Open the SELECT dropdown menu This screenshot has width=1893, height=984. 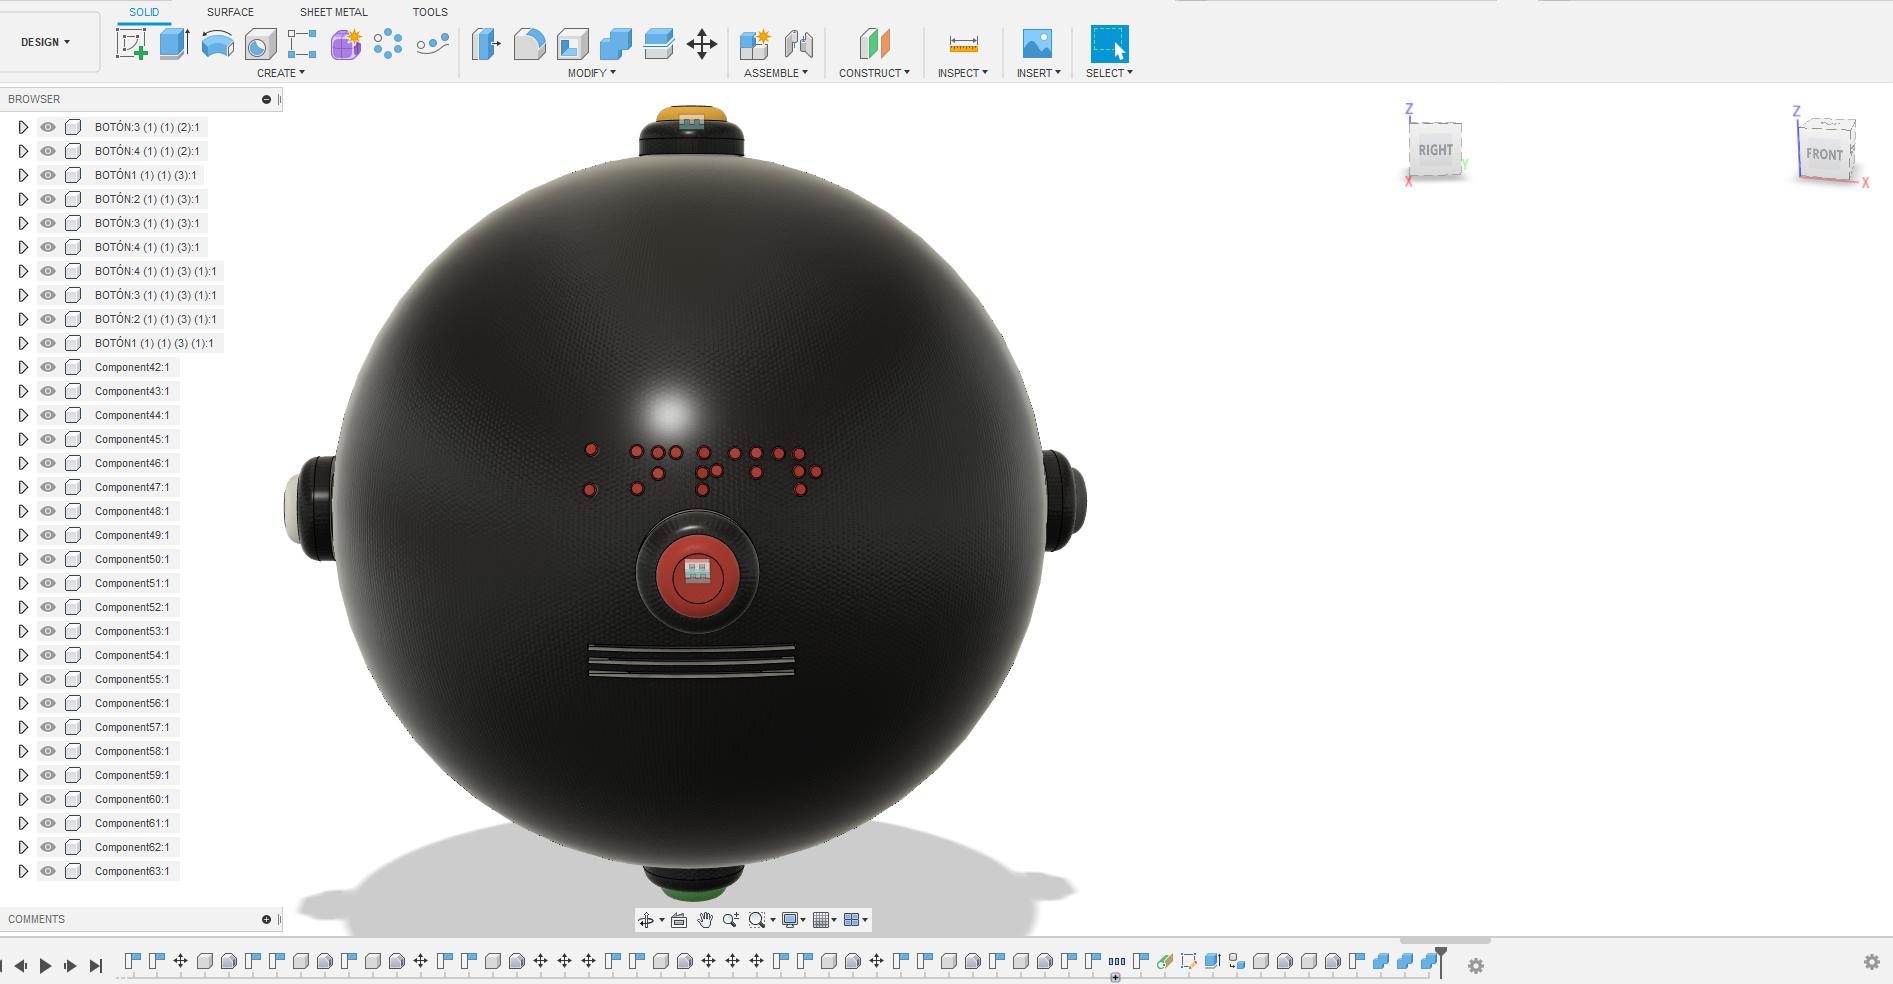pyautogui.click(x=1110, y=73)
